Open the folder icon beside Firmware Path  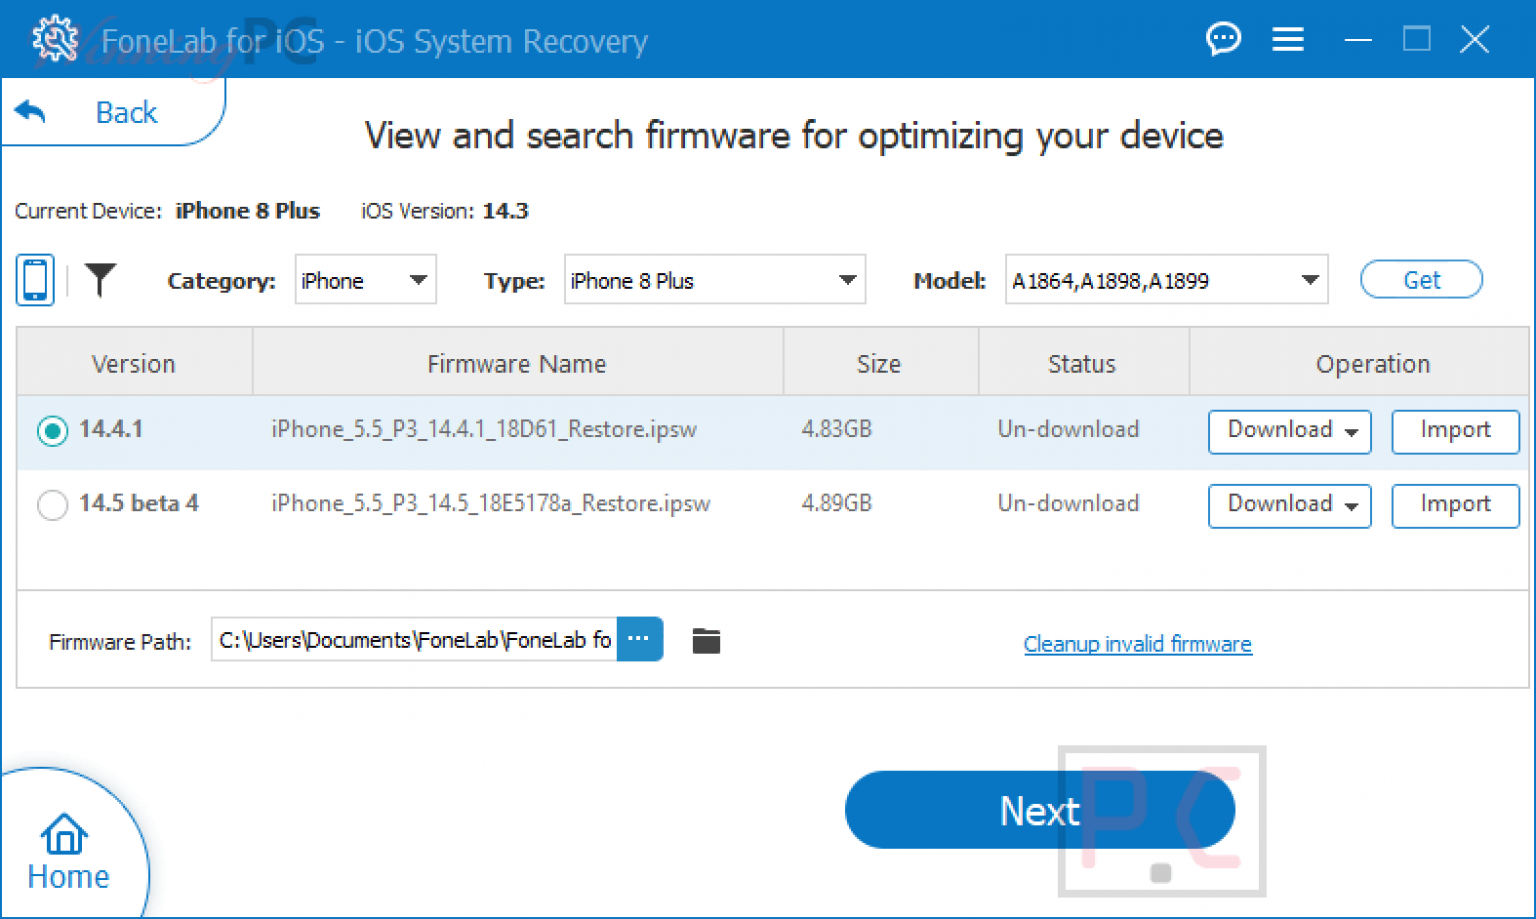706,640
